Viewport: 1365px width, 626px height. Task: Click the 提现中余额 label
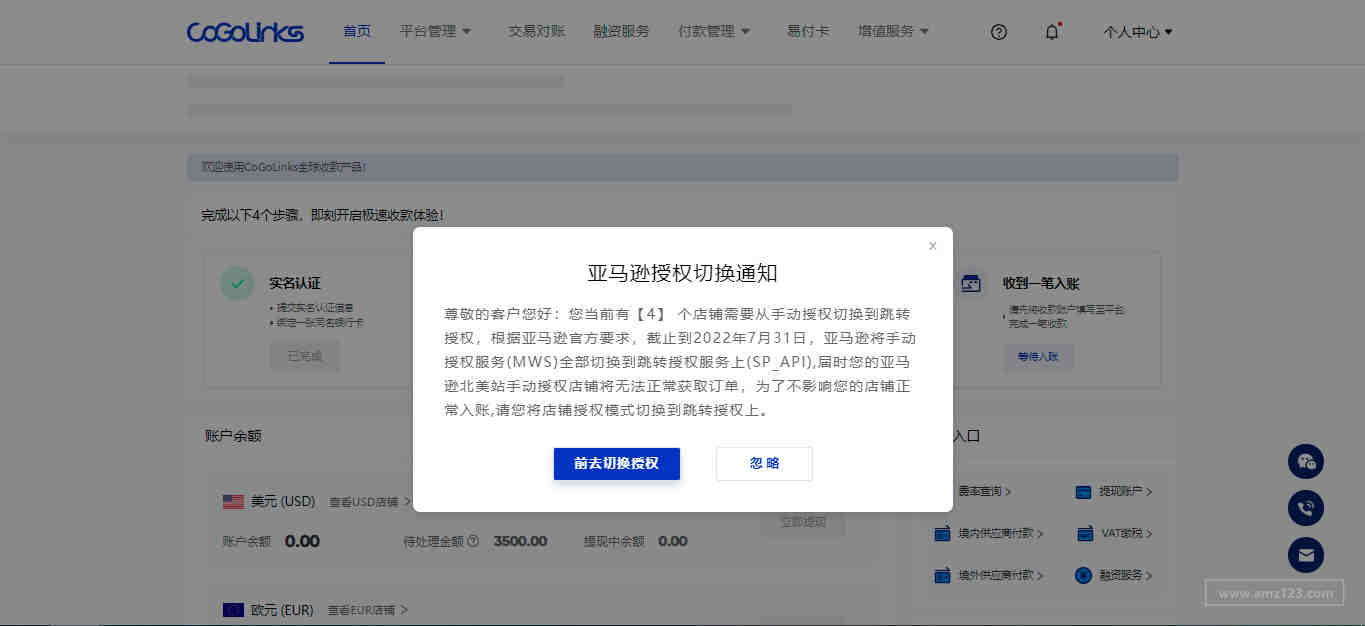click(614, 541)
